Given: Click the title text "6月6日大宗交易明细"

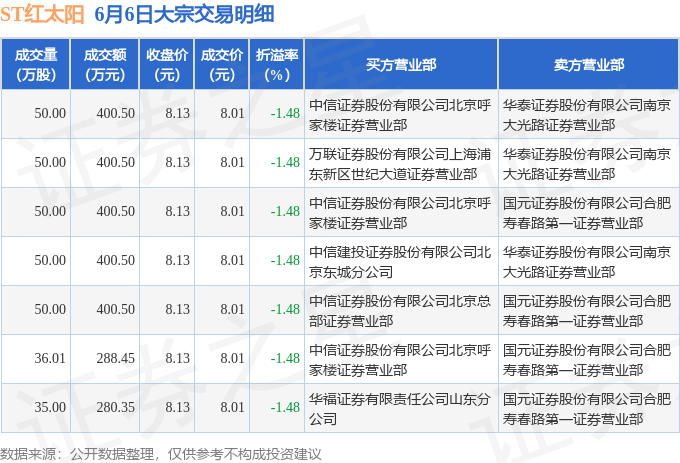Looking at the screenshot, I should pos(184,14).
